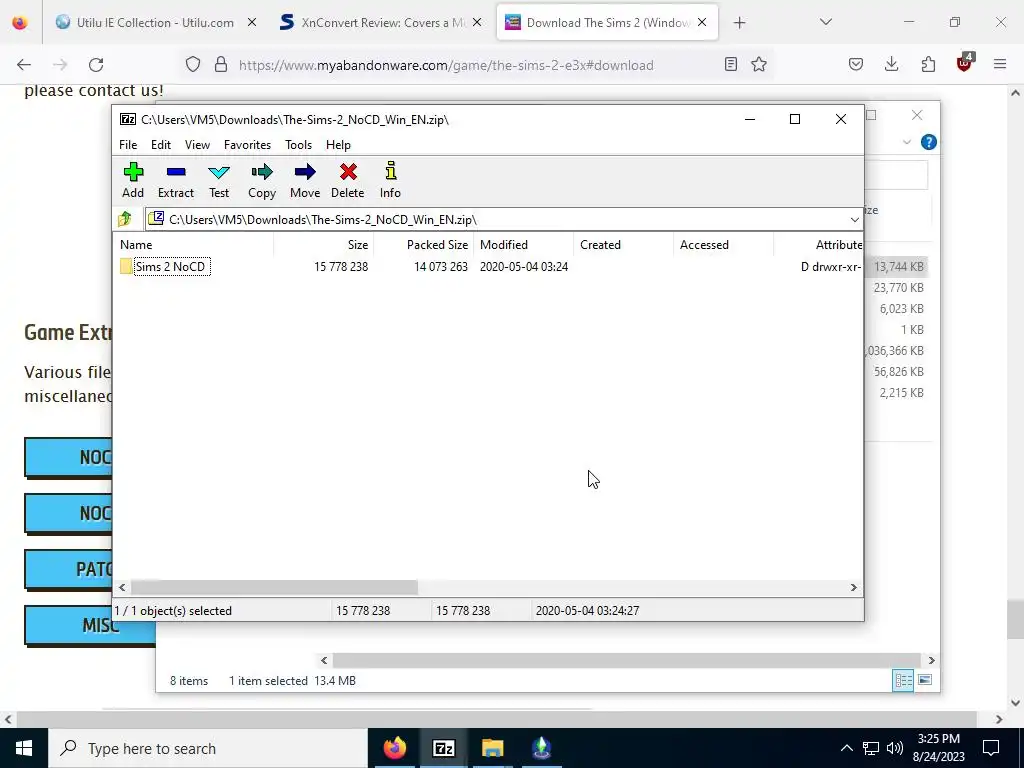Click the 7-Zip horizontal scrollbar thumb
Screen dimensions: 1024x768
[x=274, y=588]
